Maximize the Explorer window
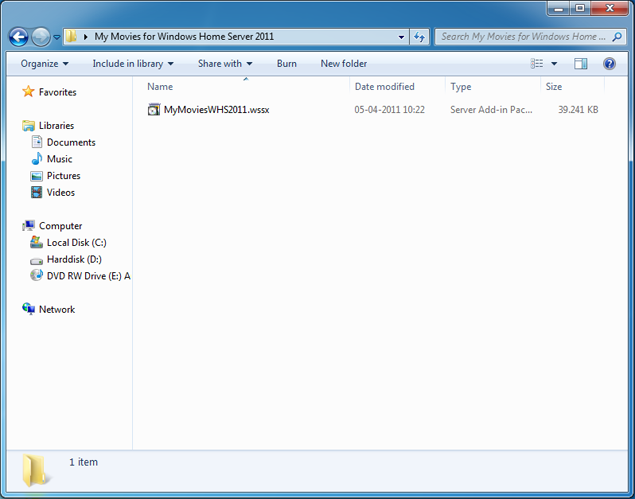The height and width of the screenshot is (499, 635). click(x=580, y=8)
